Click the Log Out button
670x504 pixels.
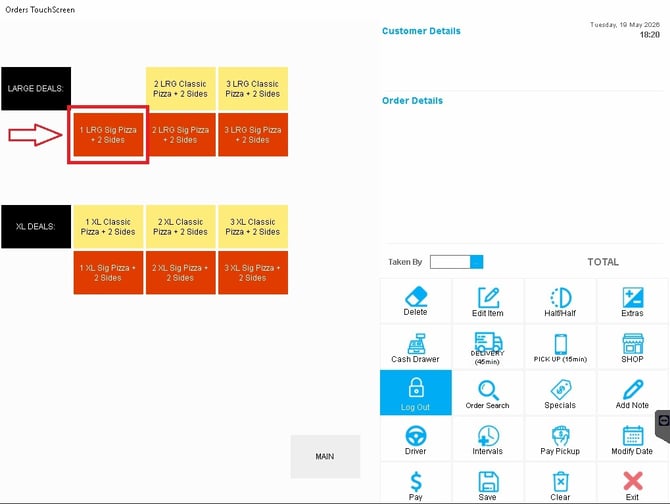(x=415, y=393)
